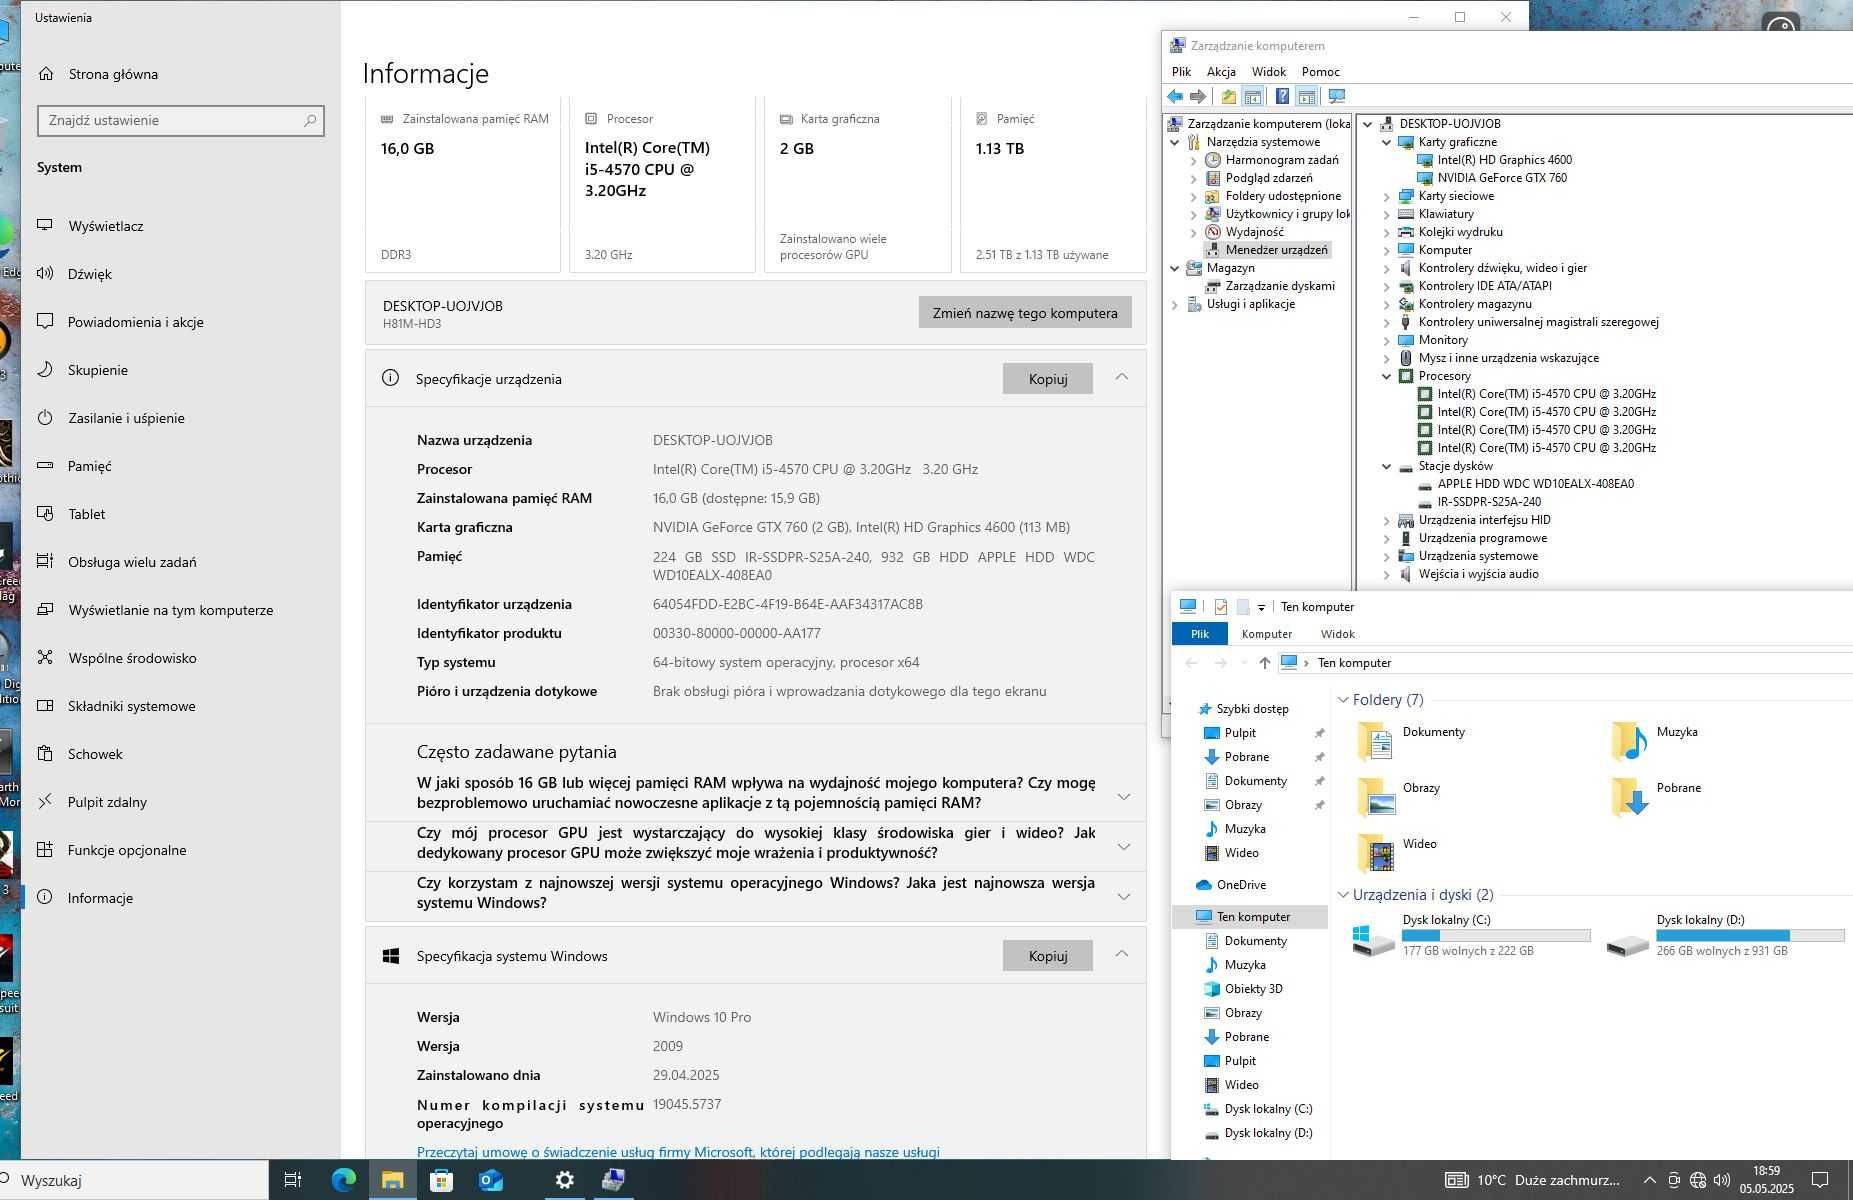
Task: Open Schowek settings page
Action: (95, 754)
